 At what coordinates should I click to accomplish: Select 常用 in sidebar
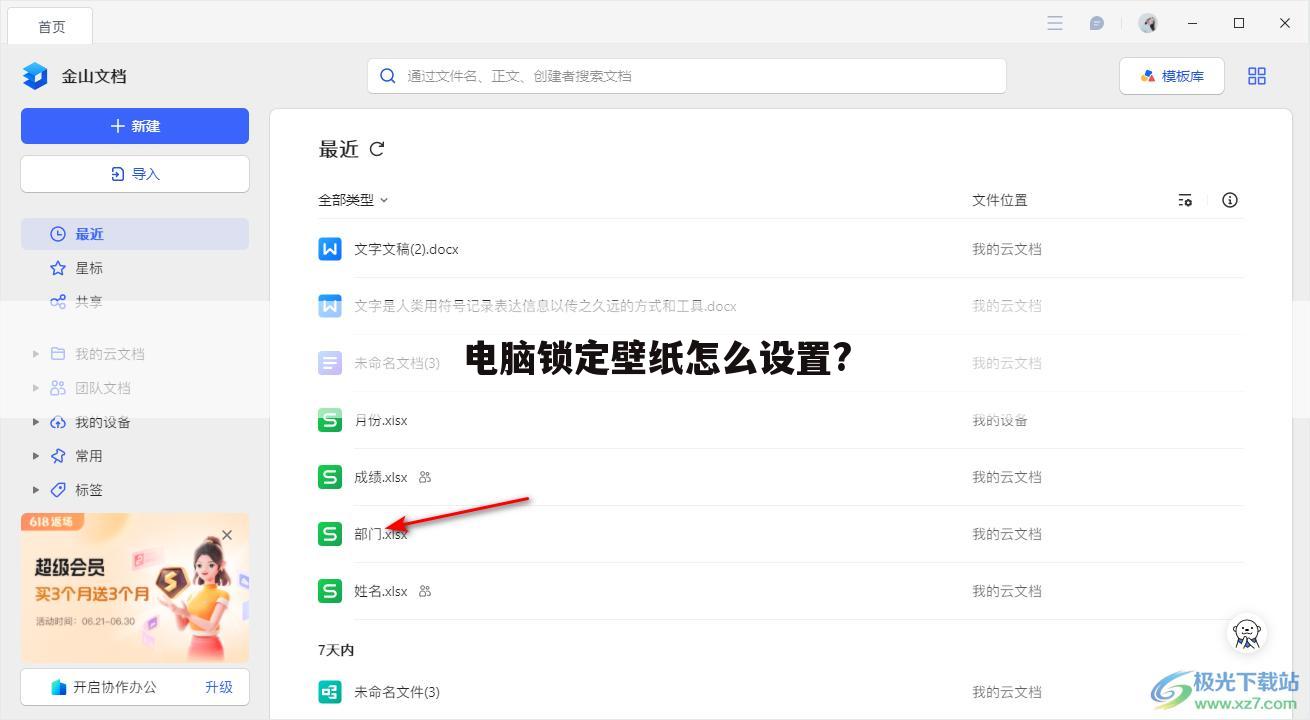[89, 456]
